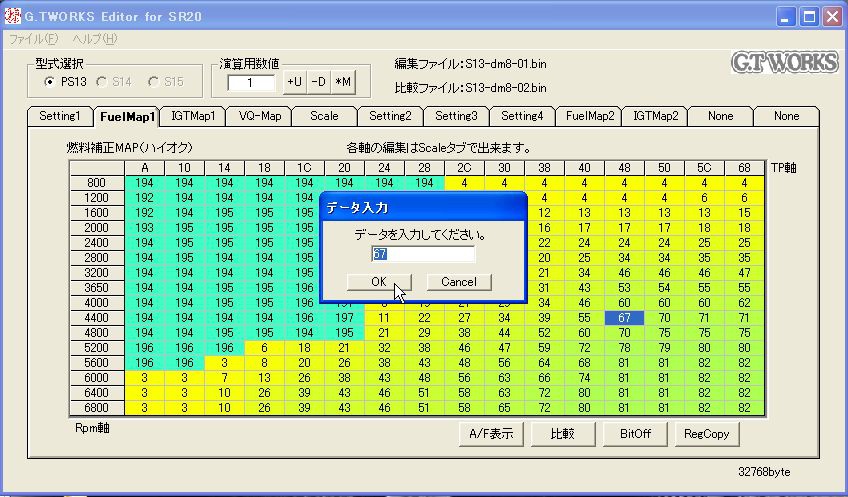This screenshot has height=497, width=848.
Task: Switch to the FuelMap1 tab
Action: 127,116
